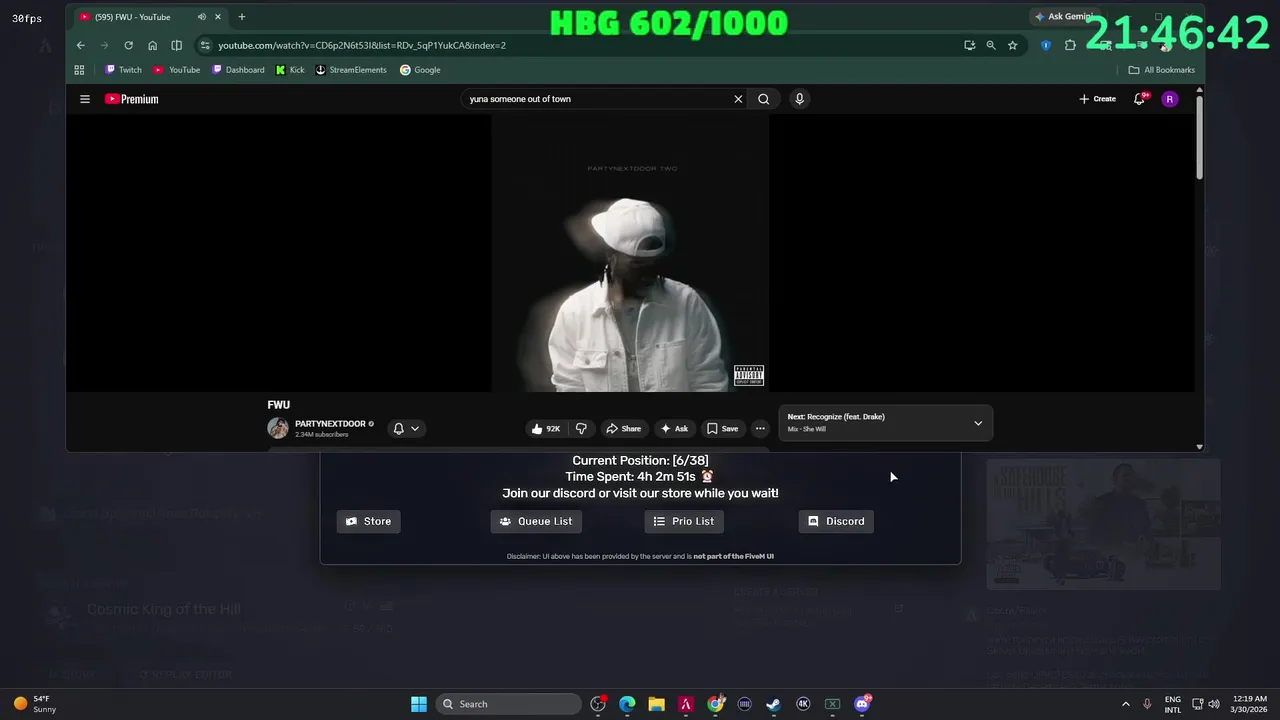Screen dimensions: 1280x720
Task: Switch the ENG INTL input language
Action: (1172, 704)
